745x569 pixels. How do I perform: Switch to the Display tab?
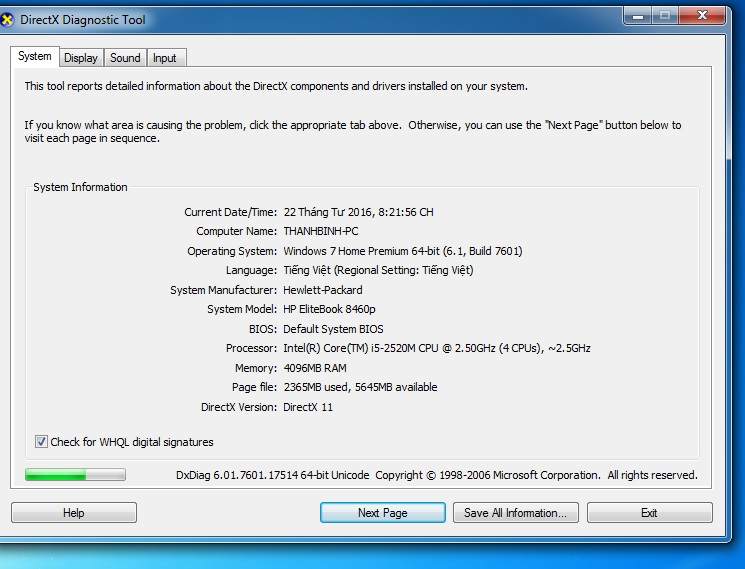pos(81,58)
